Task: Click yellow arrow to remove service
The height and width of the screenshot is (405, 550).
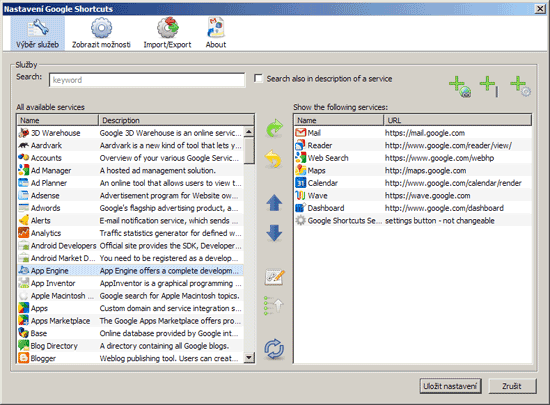Action: [273, 159]
